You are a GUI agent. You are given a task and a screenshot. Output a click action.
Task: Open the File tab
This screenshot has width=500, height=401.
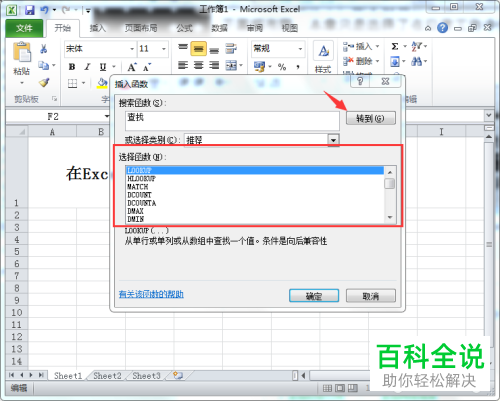[24, 28]
